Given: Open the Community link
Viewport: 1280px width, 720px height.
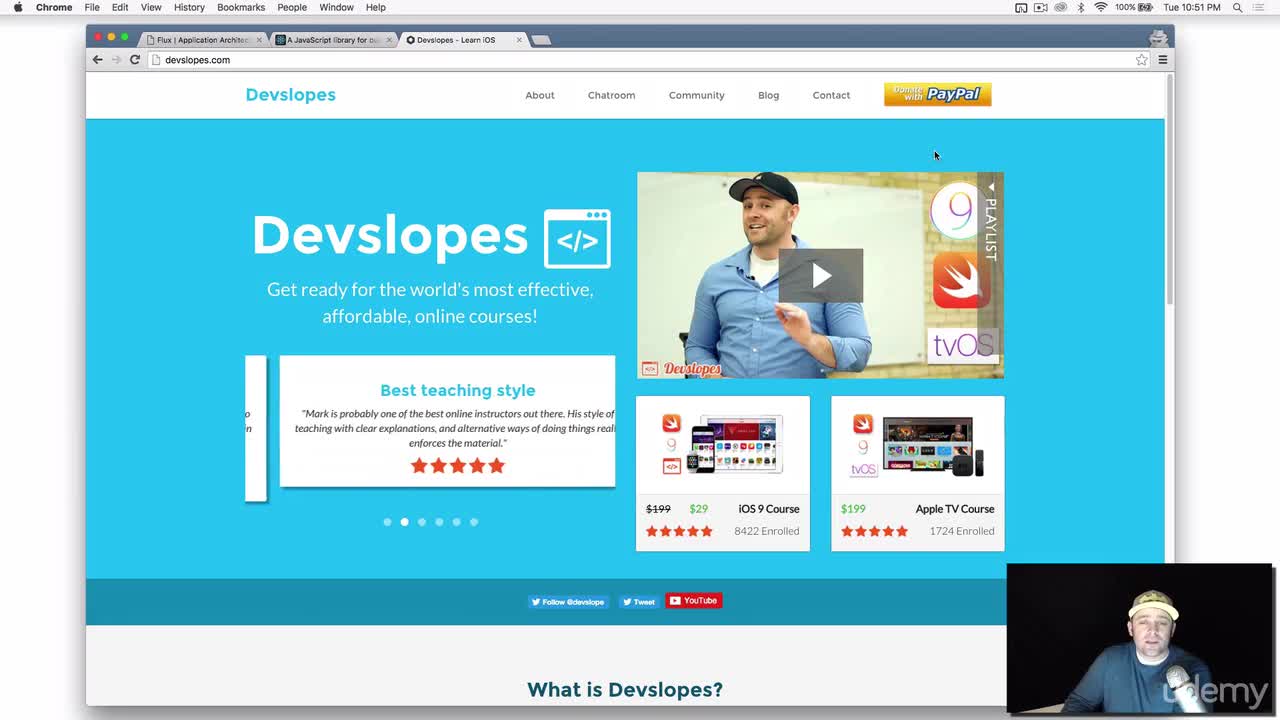Looking at the screenshot, I should click(697, 95).
